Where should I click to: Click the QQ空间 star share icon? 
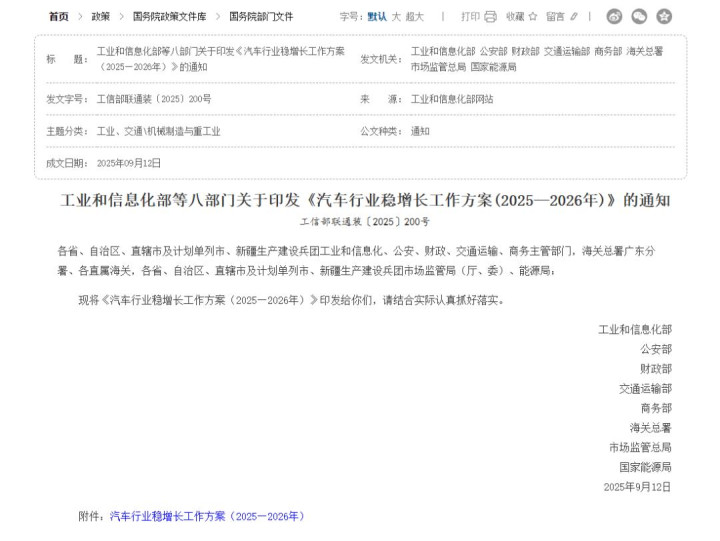[x=664, y=17]
